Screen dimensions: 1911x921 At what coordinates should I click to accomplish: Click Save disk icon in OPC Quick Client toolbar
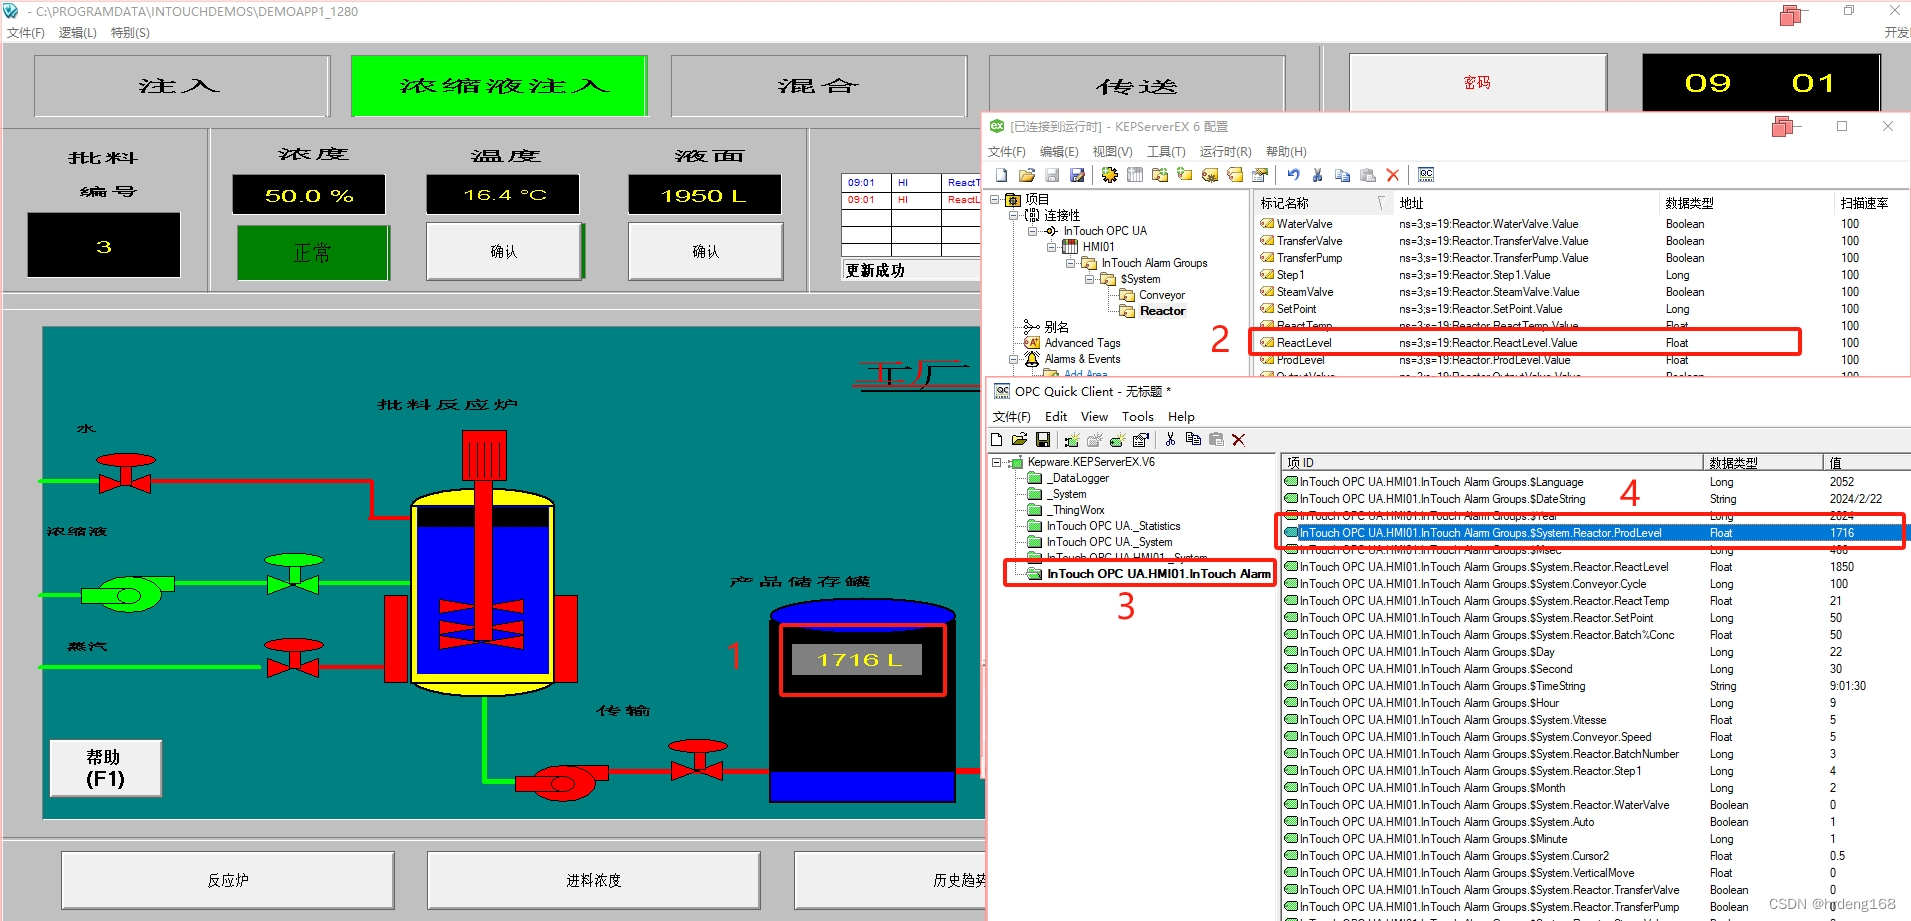pos(1043,440)
